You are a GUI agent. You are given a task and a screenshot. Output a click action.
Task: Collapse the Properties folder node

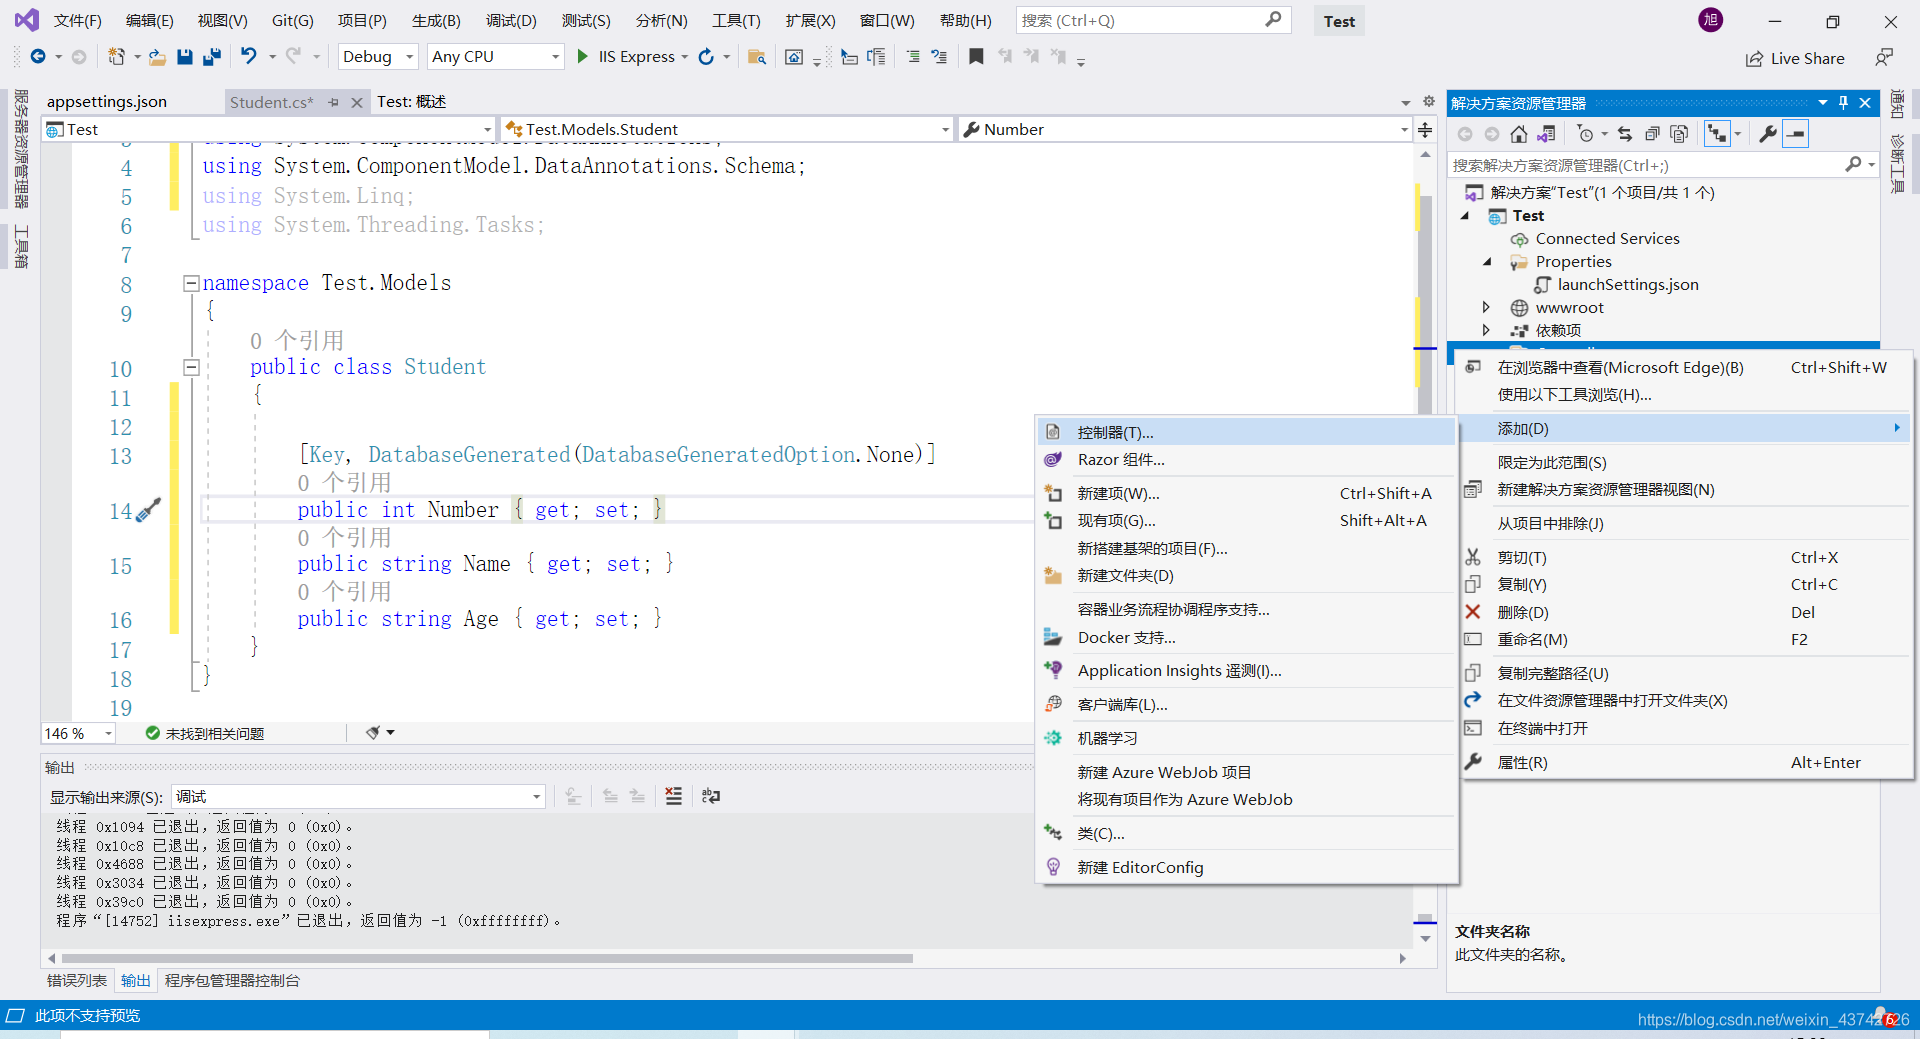1487,262
